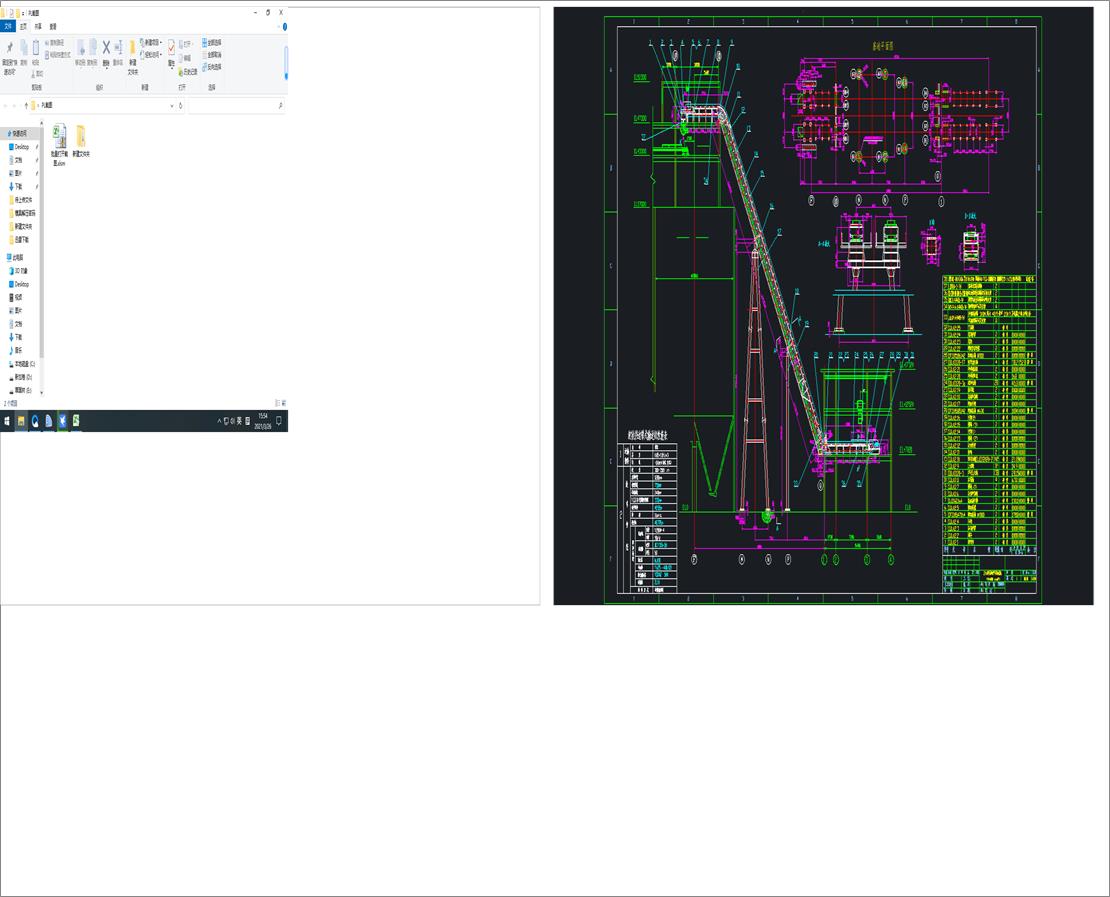1110x897 pixels.
Task: Click the Forward navigation arrow
Action: (x=15, y=105)
